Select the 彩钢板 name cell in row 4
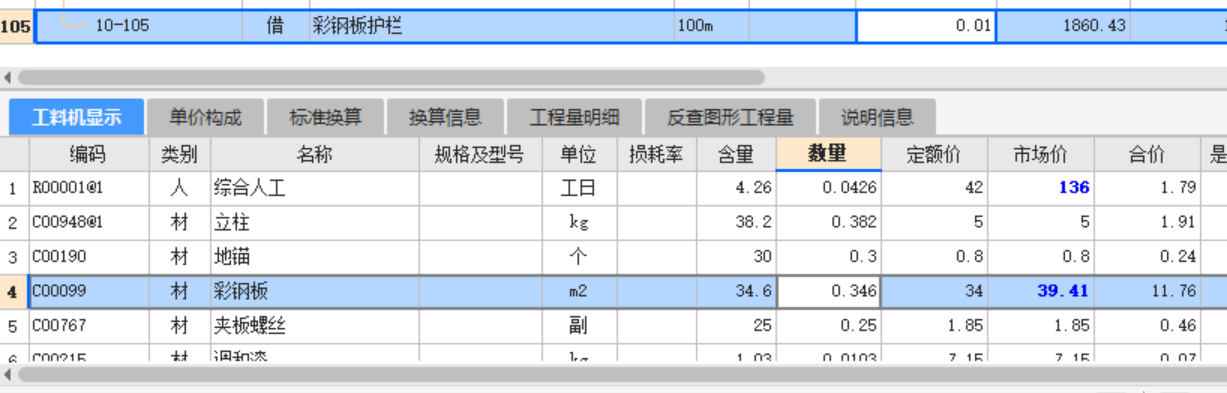This screenshot has height=393, width=1227. click(x=315, y=292)
